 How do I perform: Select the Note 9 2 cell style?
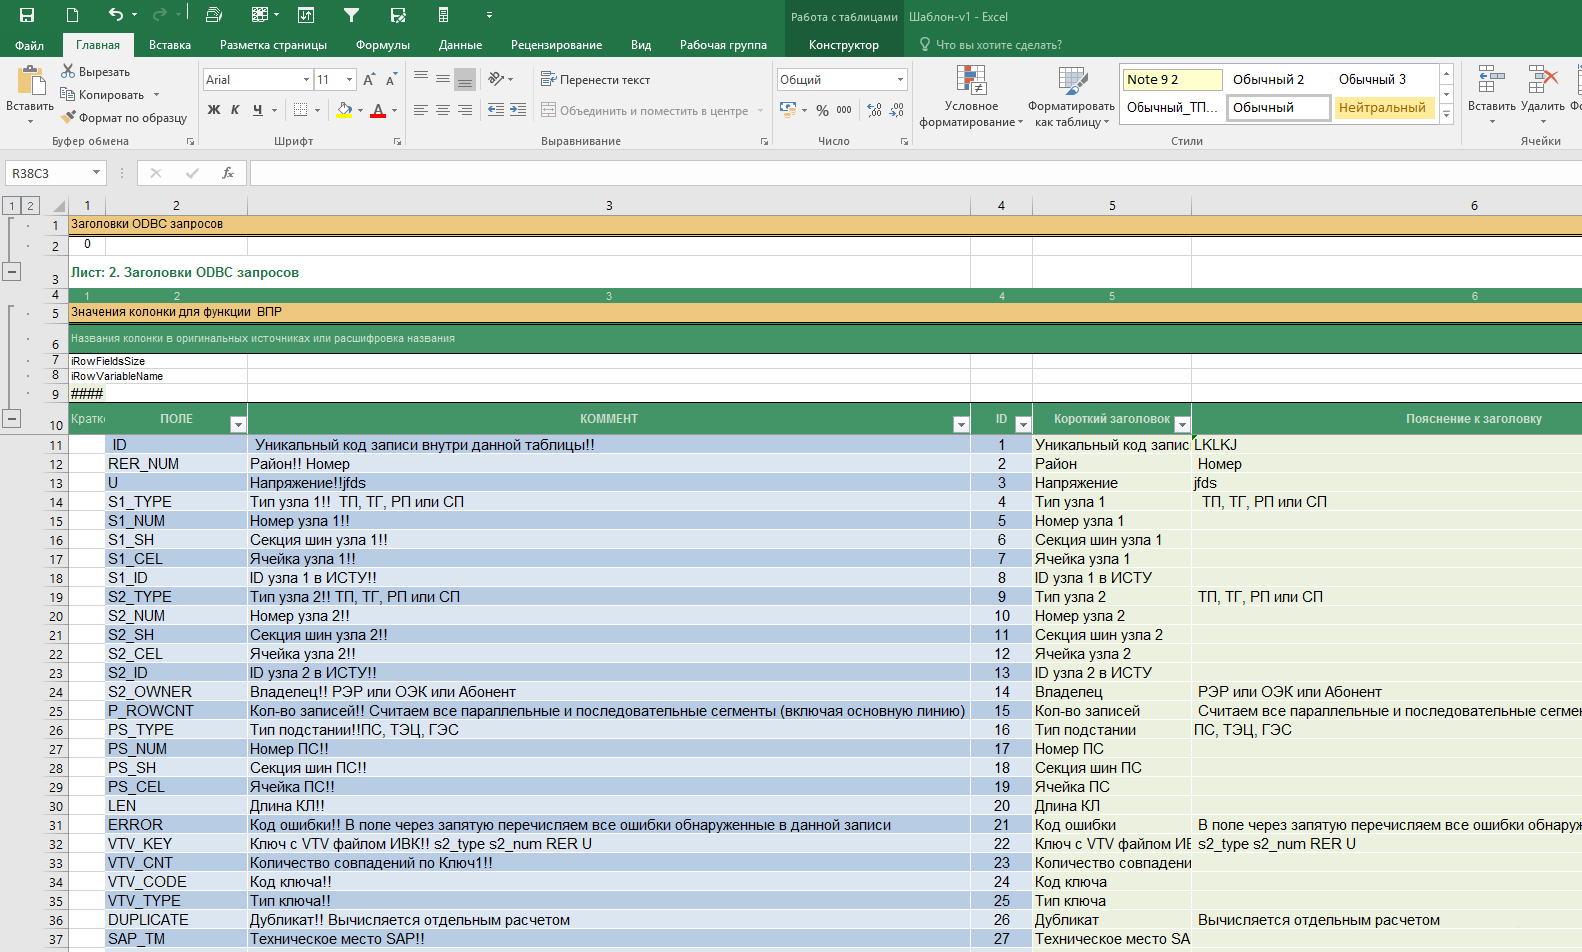point(1172,79)
